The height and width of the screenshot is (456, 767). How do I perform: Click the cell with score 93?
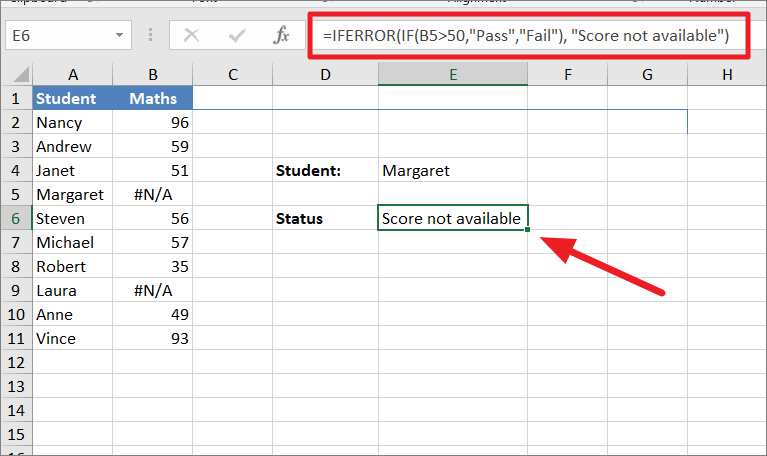[x=153, y=338]
